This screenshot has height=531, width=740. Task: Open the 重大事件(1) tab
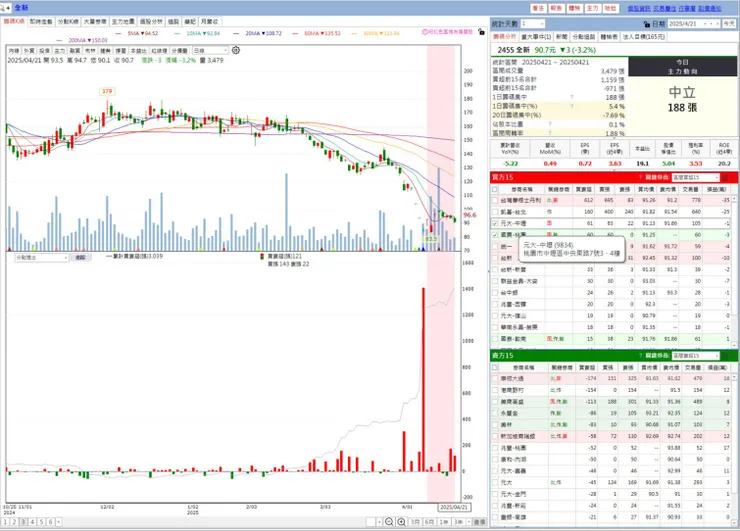(536, 37)
